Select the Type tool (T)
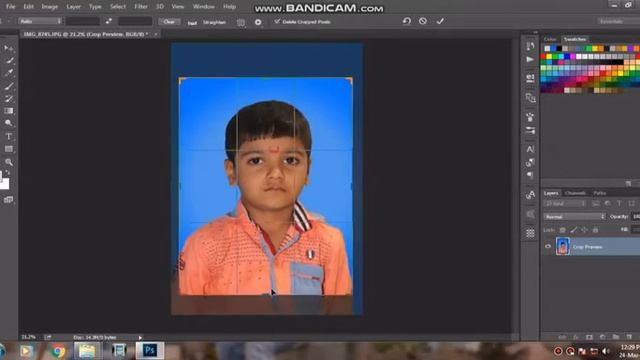 9,136
